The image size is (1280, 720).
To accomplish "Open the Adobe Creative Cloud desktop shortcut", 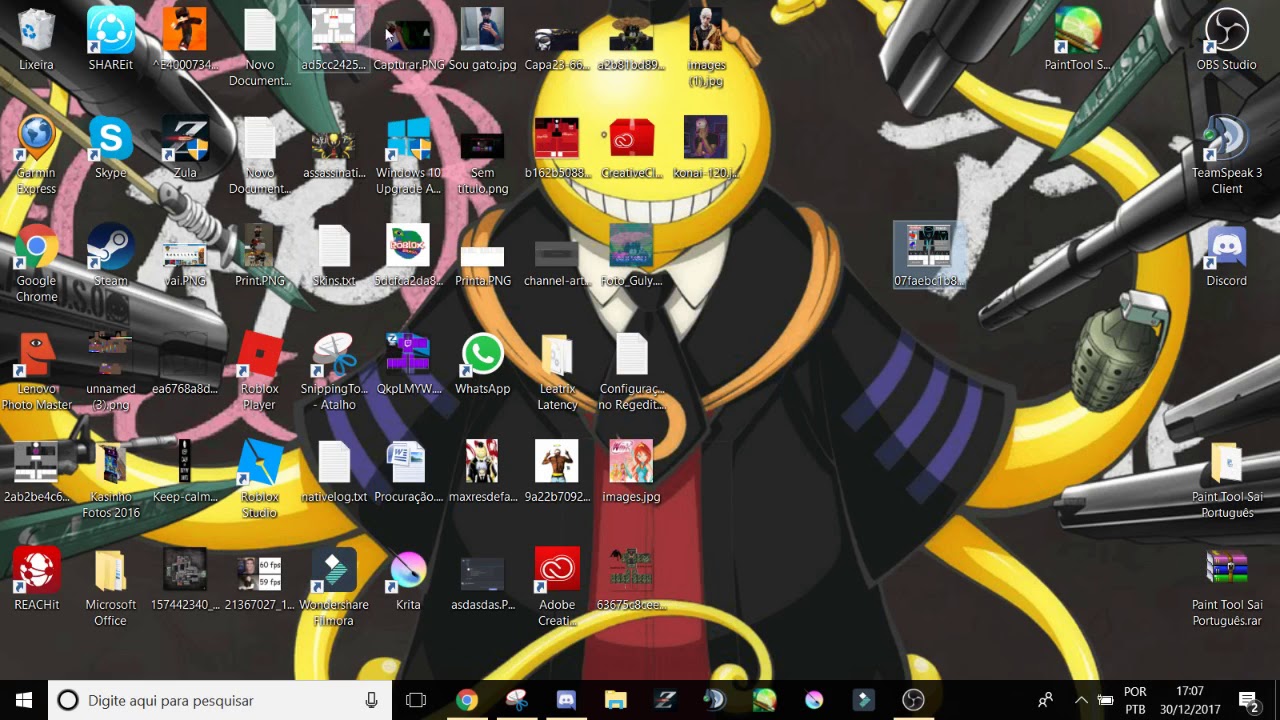I will [557, 588].
